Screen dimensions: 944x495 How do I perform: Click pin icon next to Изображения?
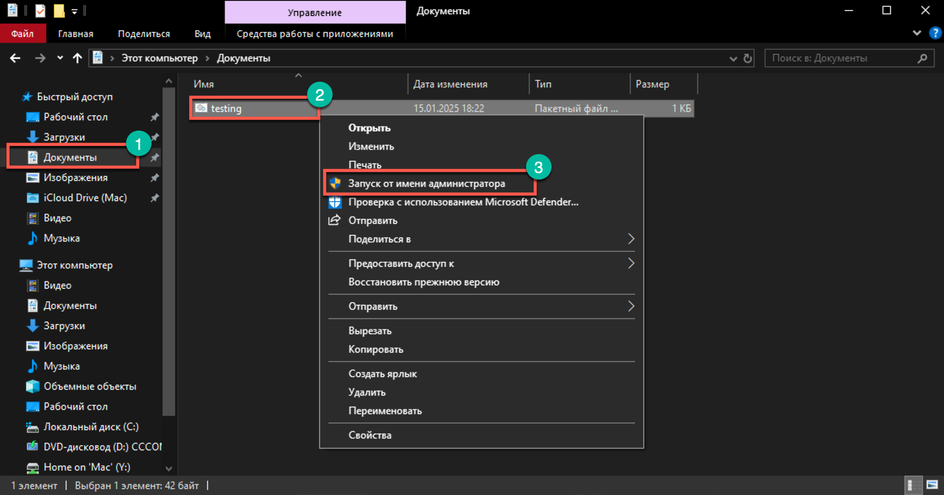[x=154, y=178]
